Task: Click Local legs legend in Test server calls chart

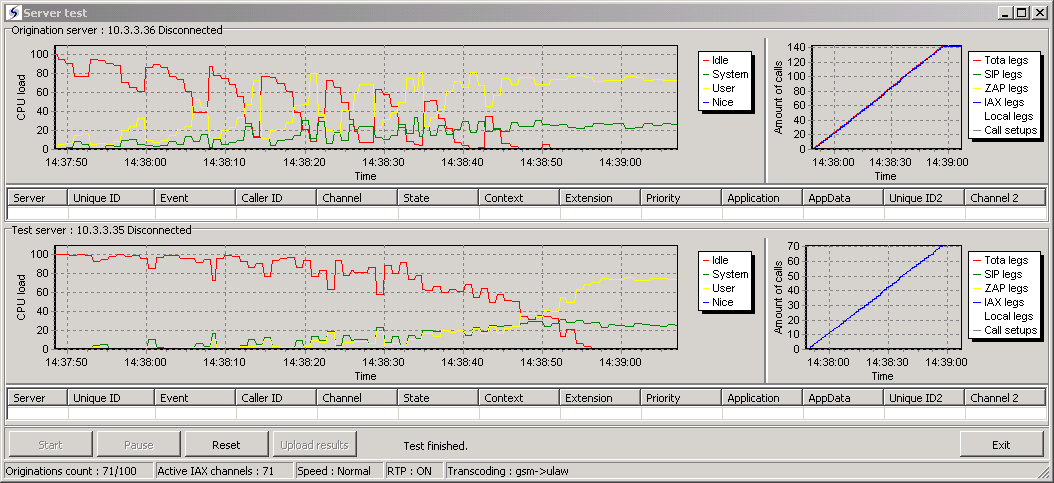Action: tap(1008, 316)
